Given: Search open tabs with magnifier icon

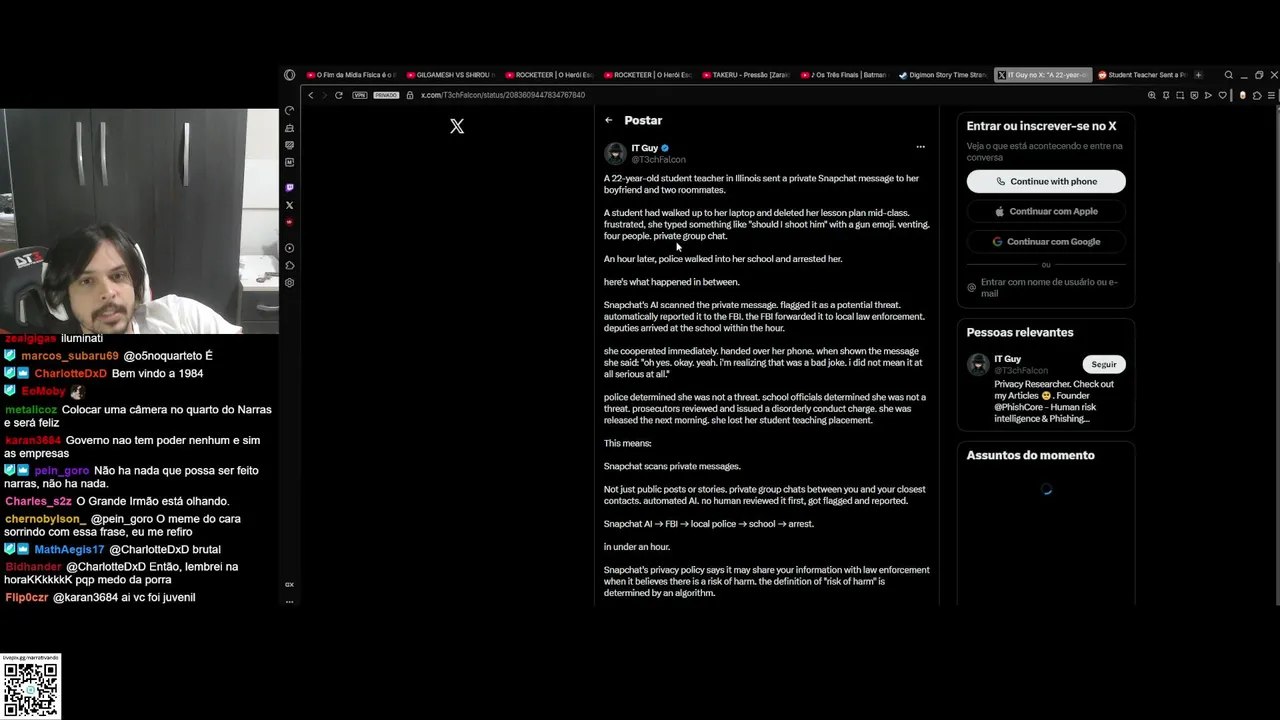Looking at the screenshot, I should click(x=1229, y=75).
